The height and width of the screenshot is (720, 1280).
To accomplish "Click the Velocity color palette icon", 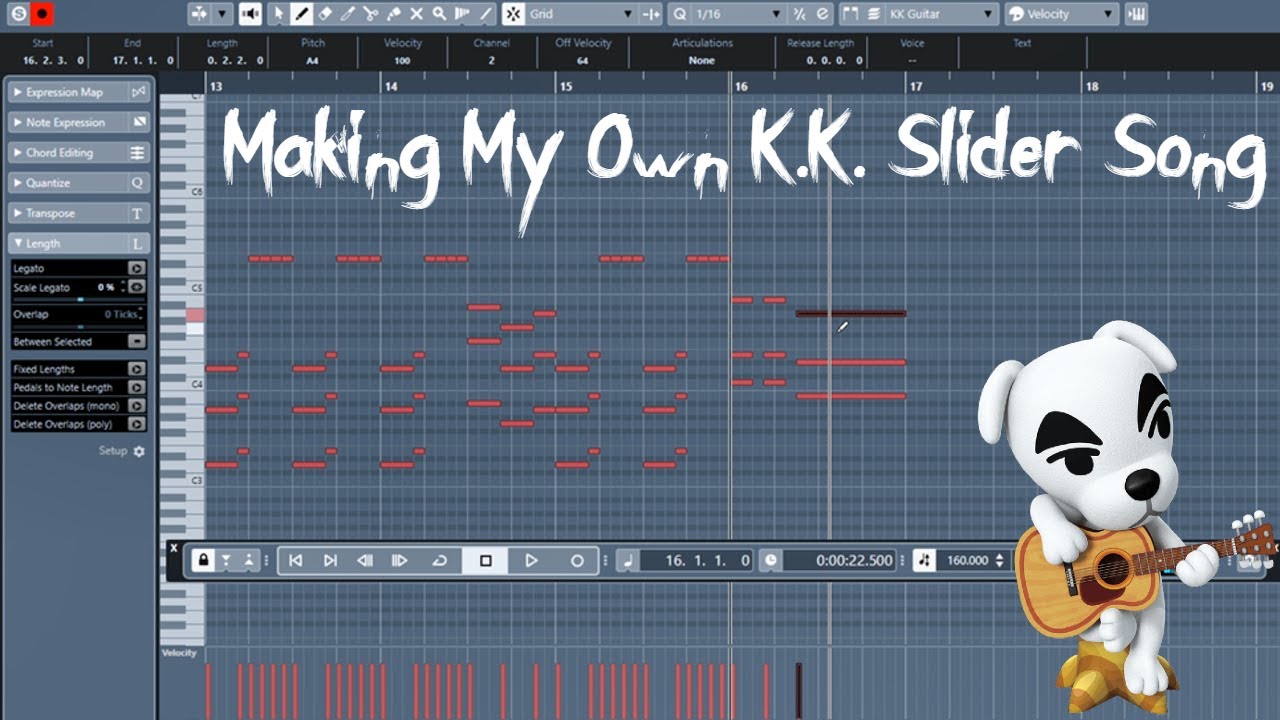I will tap(1015, 14).
